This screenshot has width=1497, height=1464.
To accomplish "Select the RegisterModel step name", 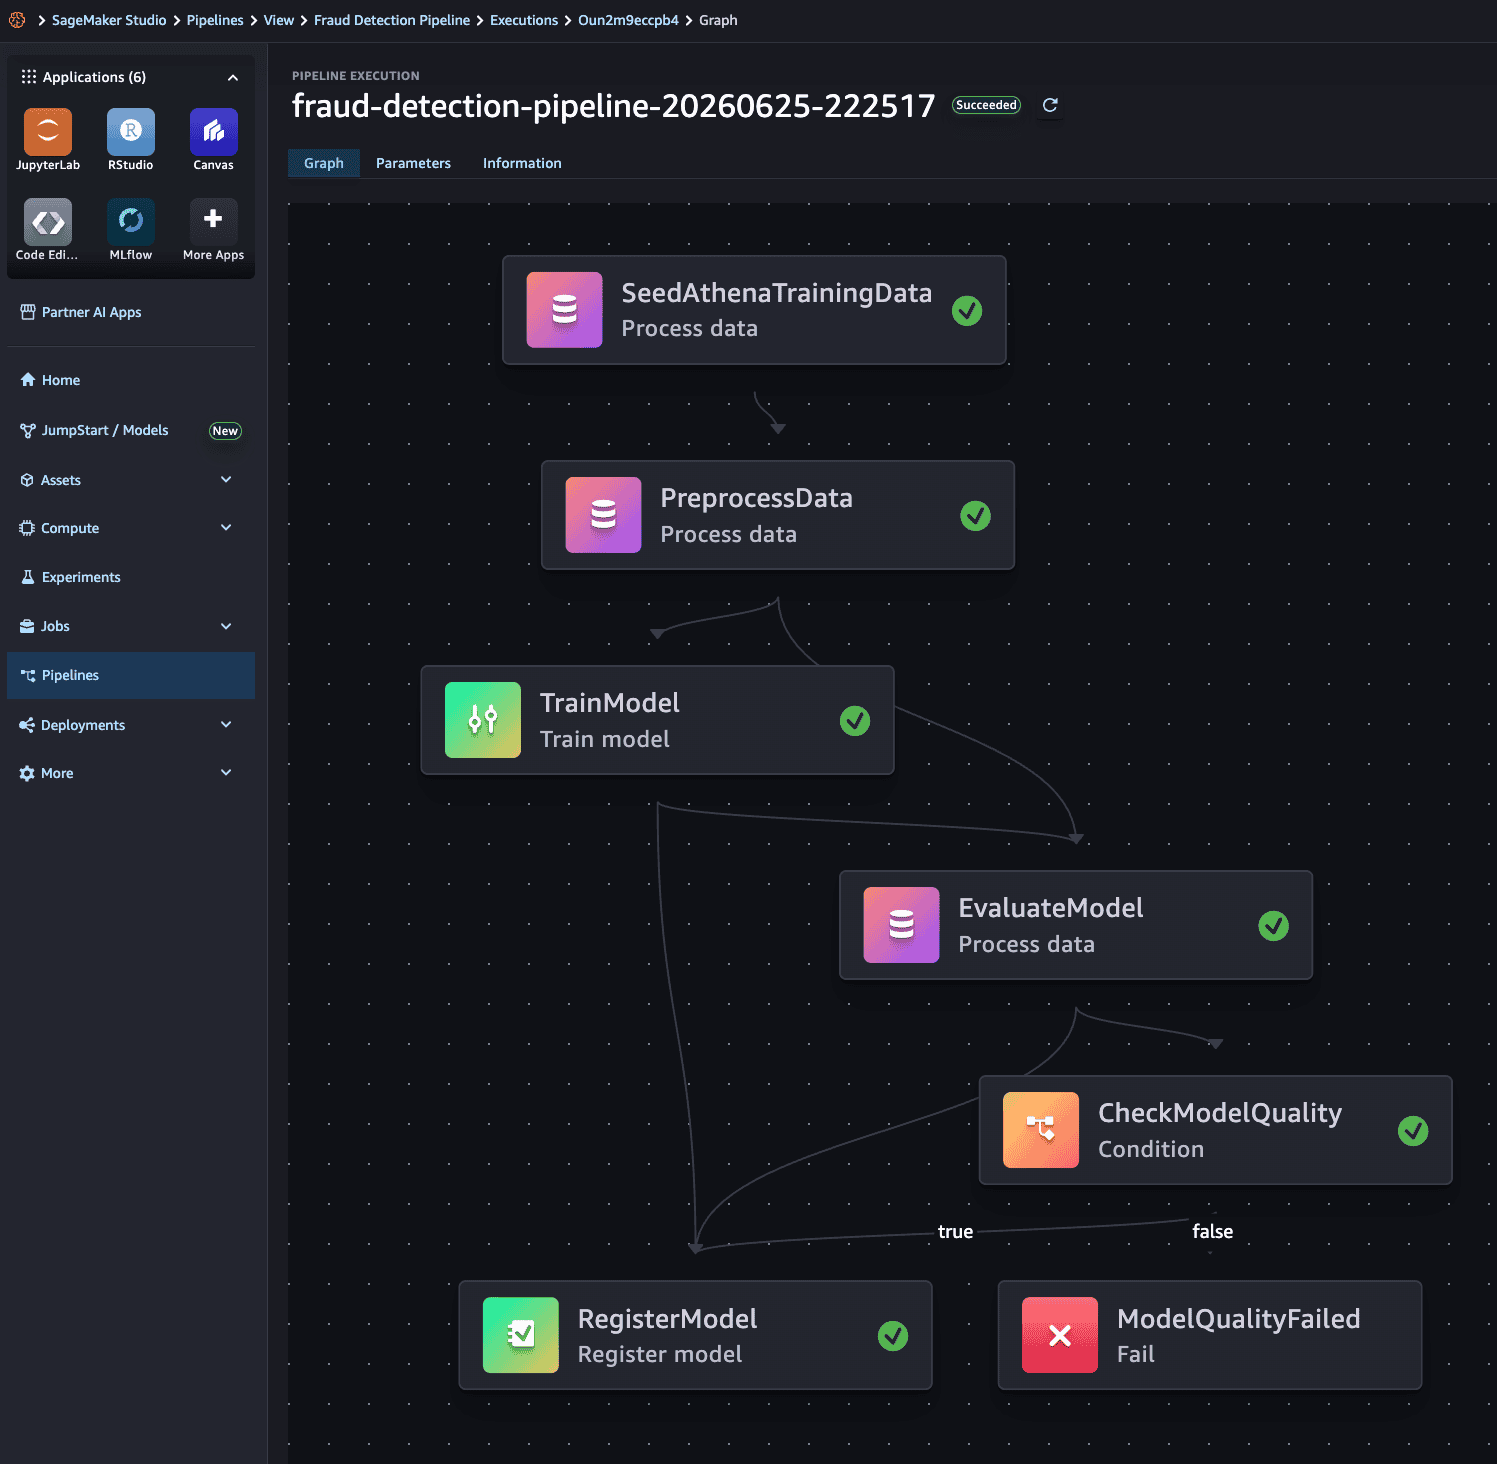I will tap(668, 1319).
